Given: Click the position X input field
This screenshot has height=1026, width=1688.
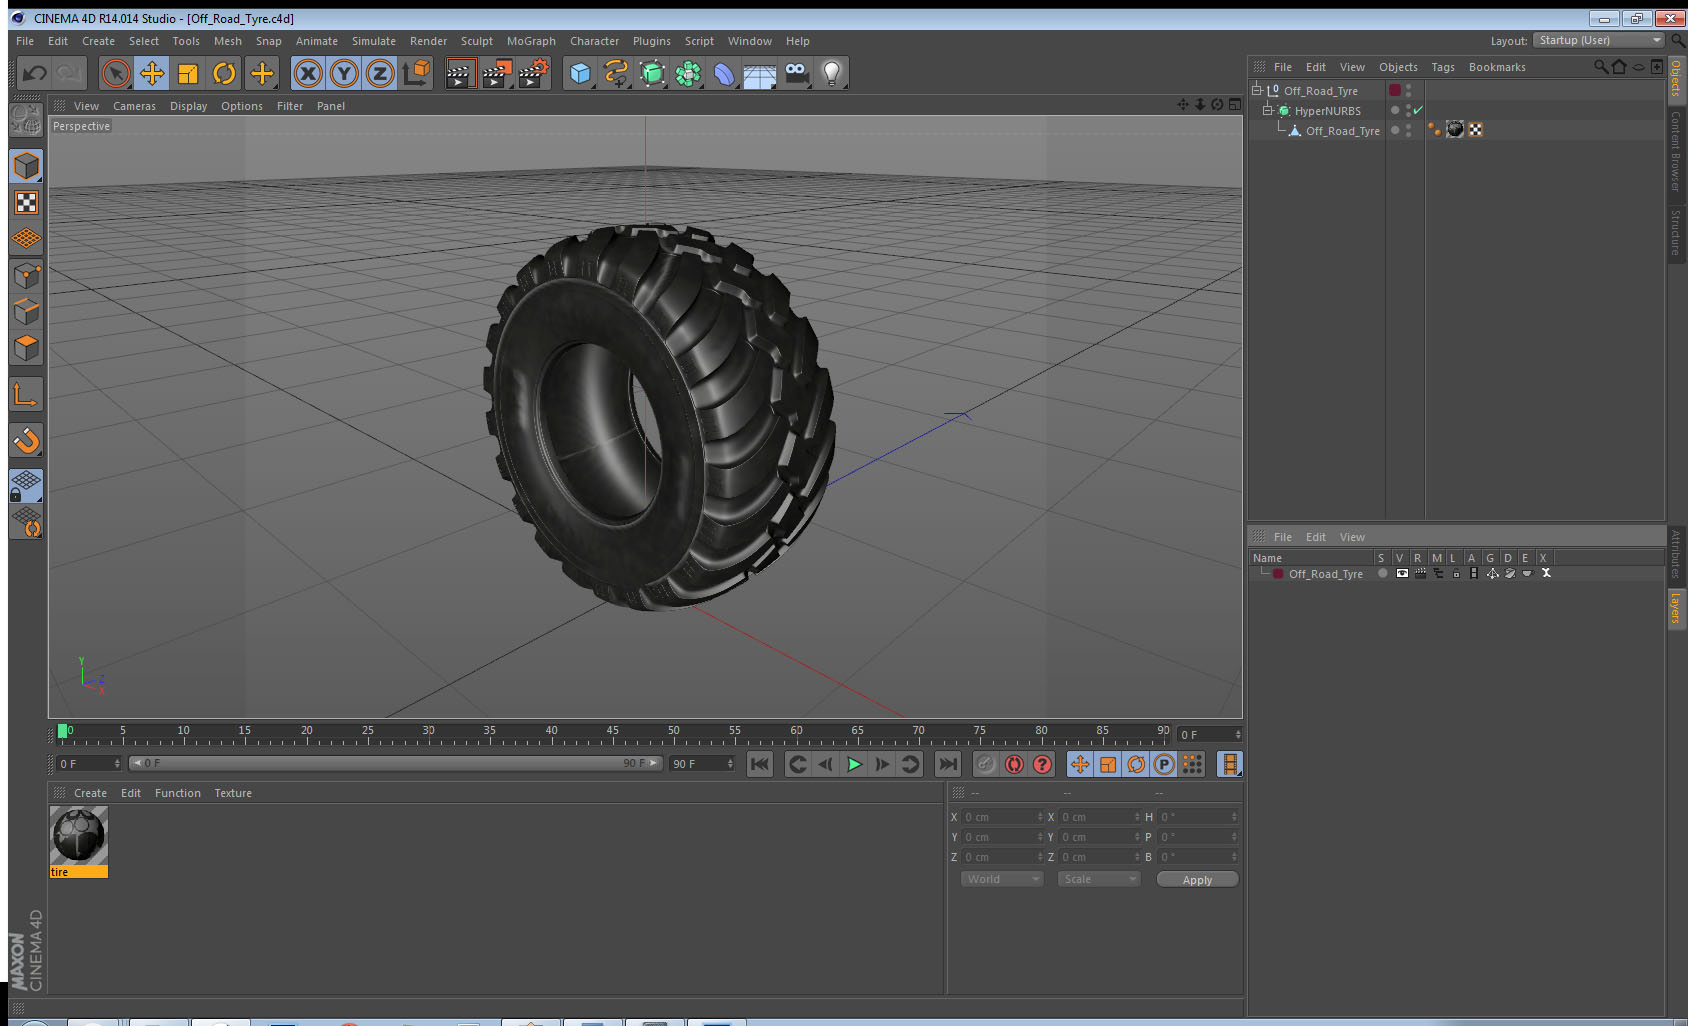Looking at the screenshot, I should coord(1003,817).
